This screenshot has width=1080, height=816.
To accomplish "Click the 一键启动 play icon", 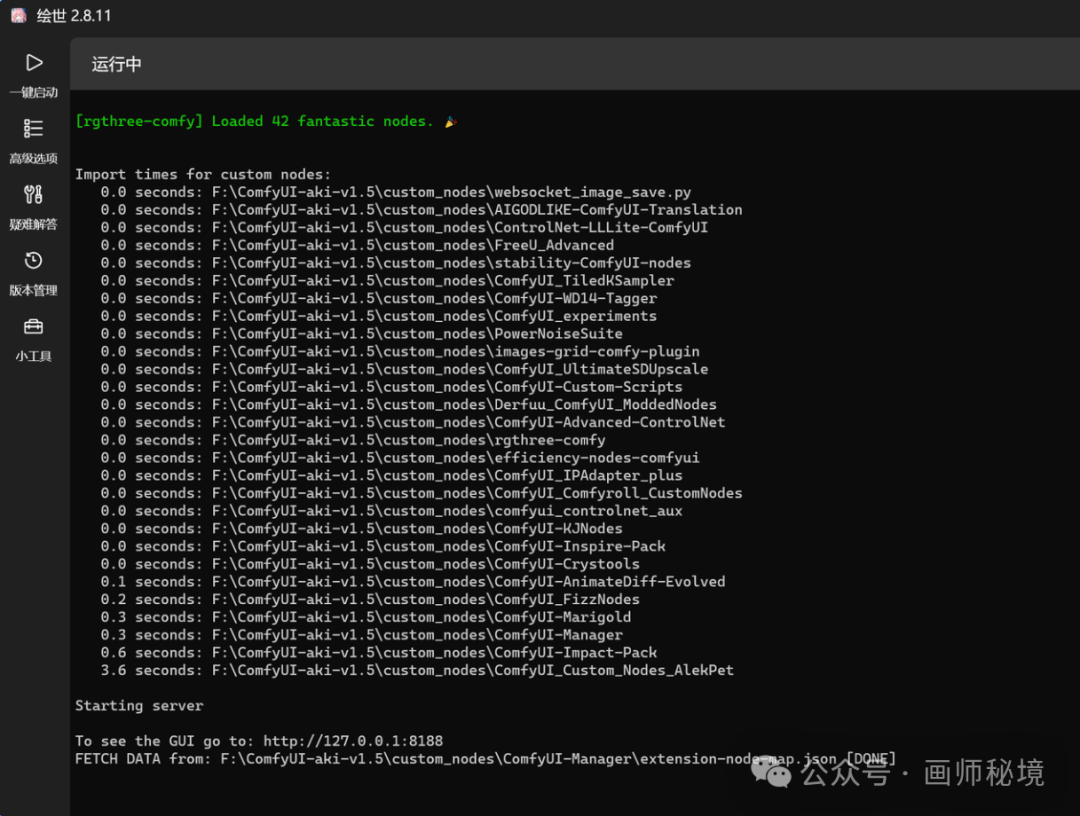I will click(34, 63).
